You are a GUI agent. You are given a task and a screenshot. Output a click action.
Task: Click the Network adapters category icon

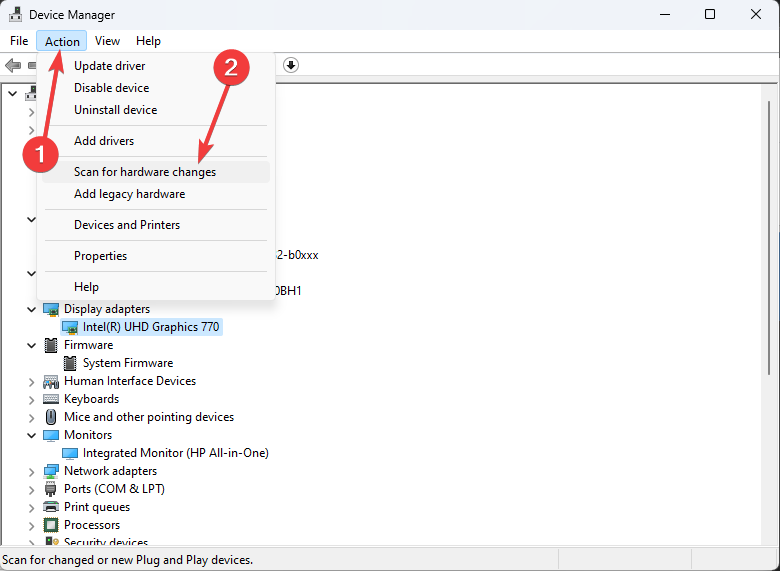point(51,471)
